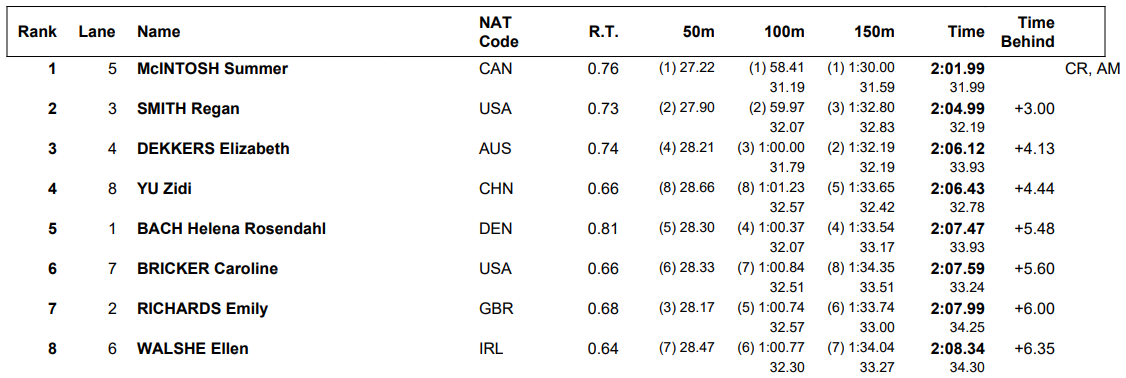The image size is (1126, 378).
Task: Select the Name column header
Action: point(159,32)
